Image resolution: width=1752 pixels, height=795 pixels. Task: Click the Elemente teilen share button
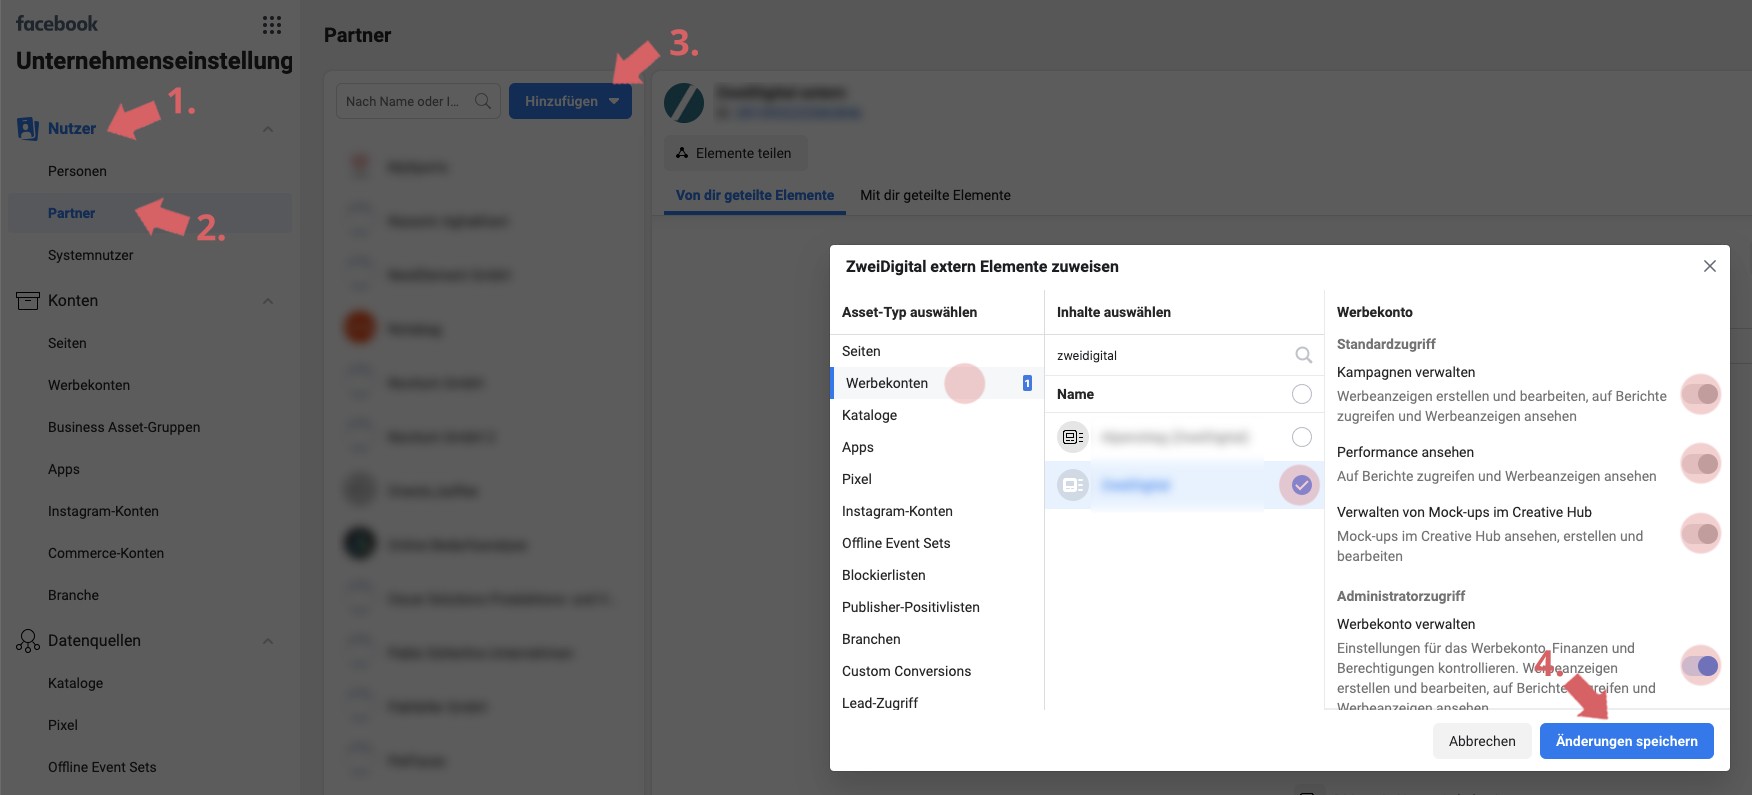coord(735,153)
